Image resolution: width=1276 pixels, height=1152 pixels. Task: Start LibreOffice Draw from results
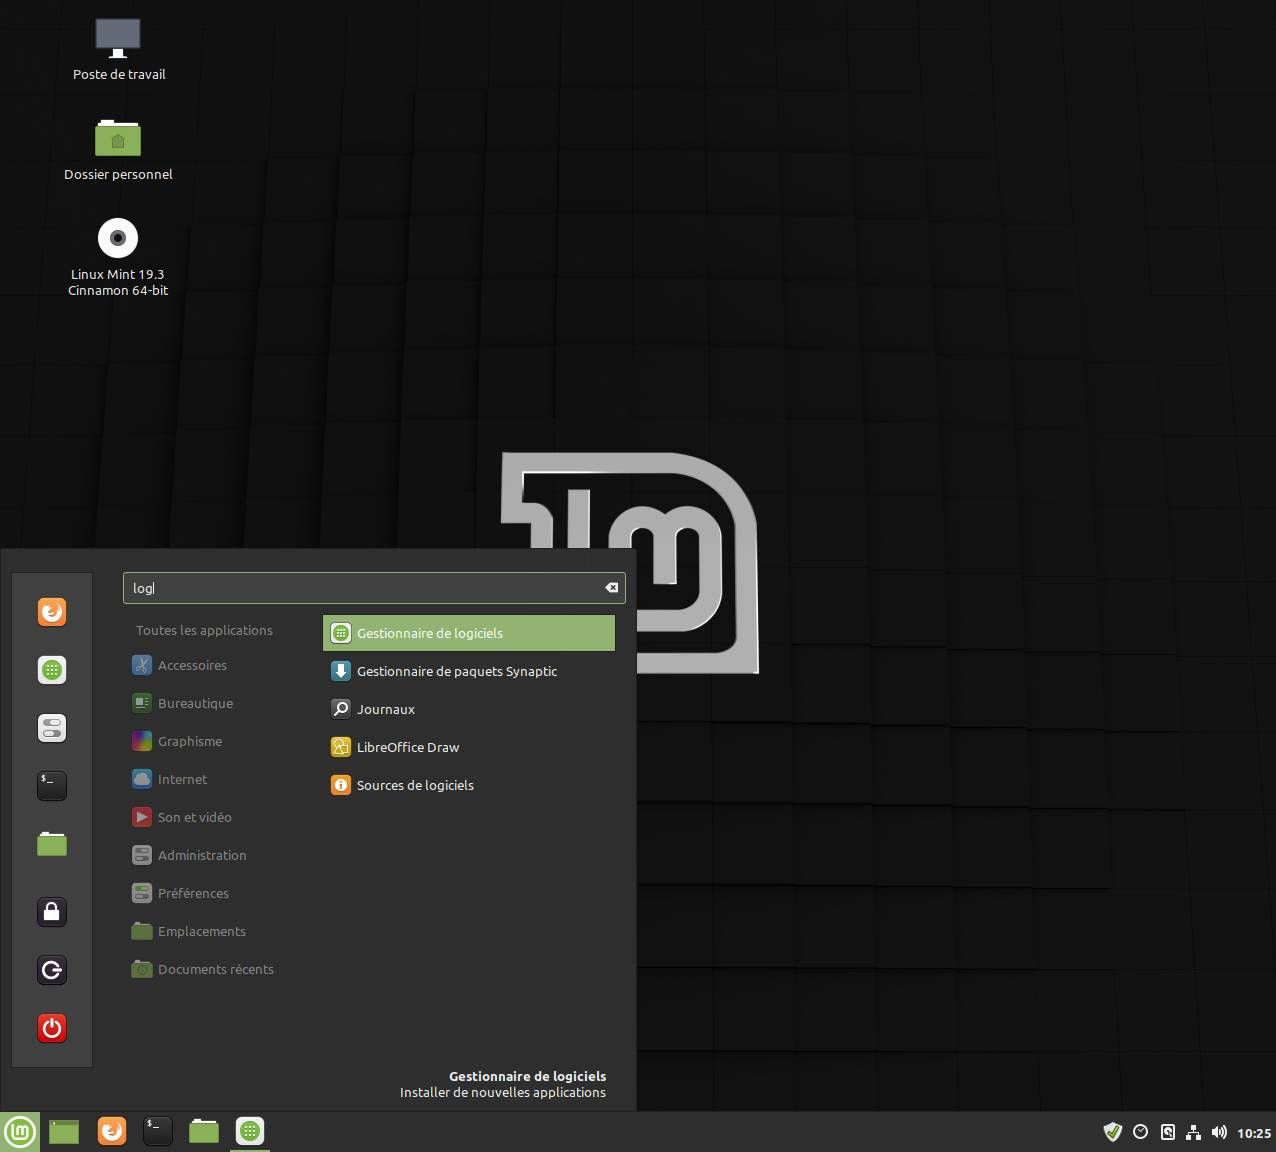click(469, 747)
